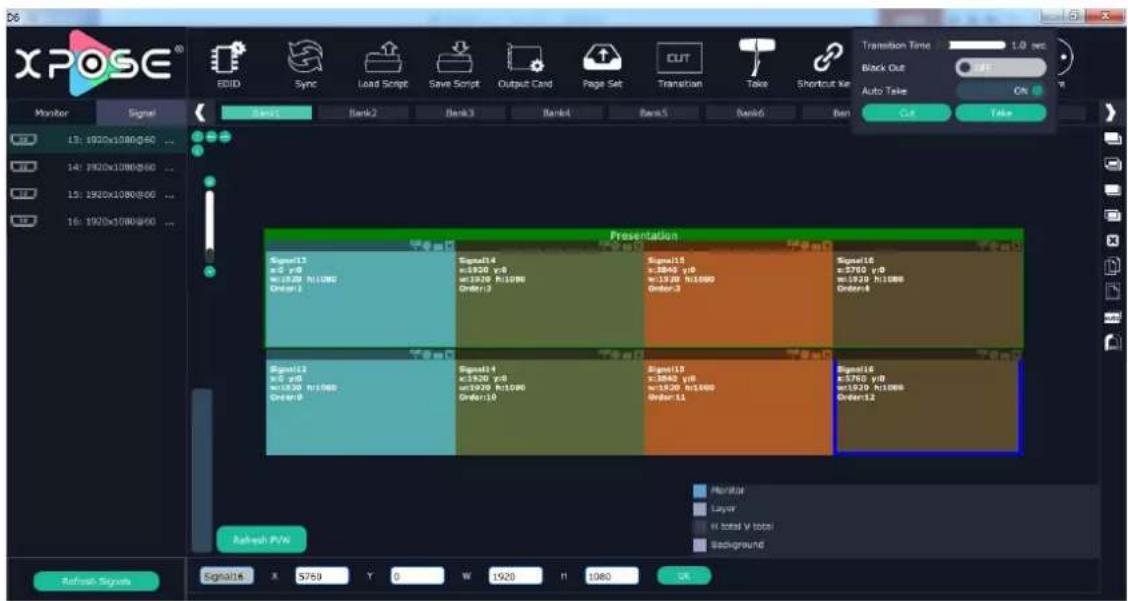Image resolution: width=1128 pixels, height=601 pixels.
Task: Click the X position input field
Action: [x=322, y=576]
